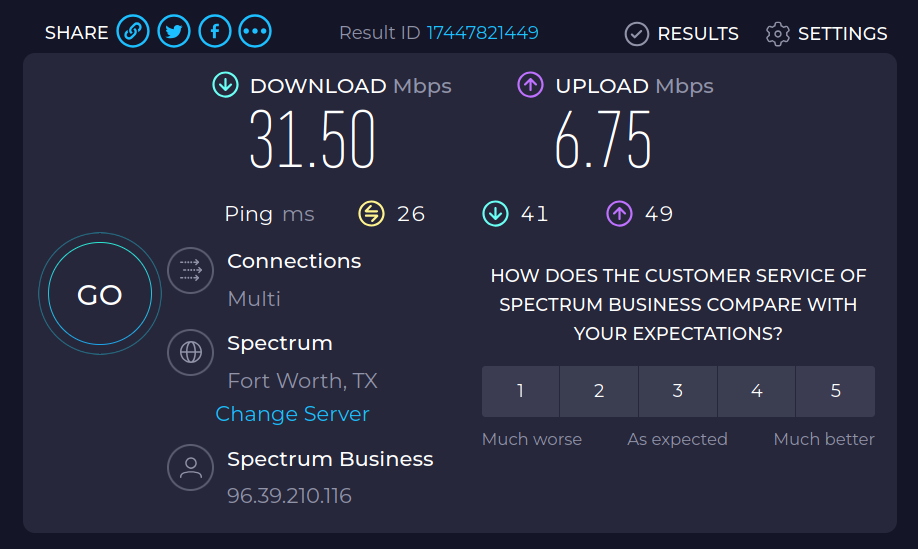Share result on Twitter
Screen dimensions: 918x549
[174, 32]
